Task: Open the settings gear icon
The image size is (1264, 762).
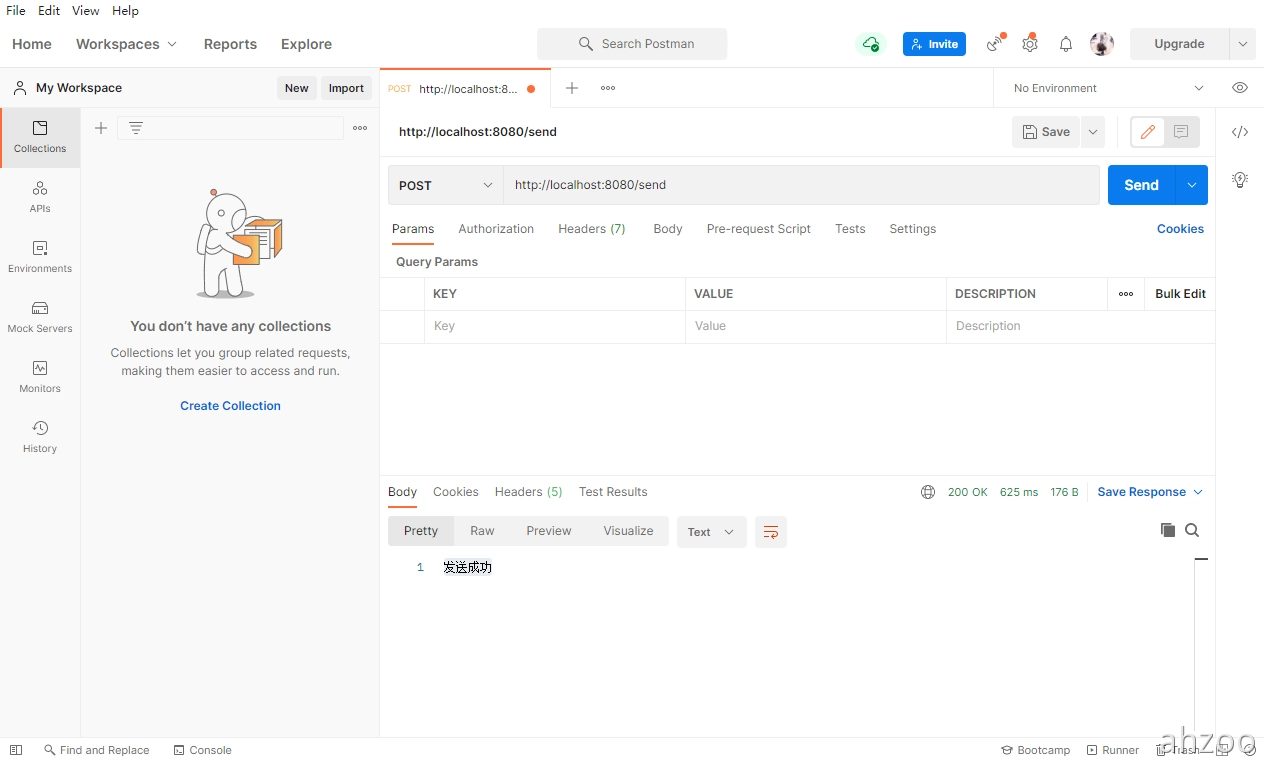Action: tap(1030, 44)
